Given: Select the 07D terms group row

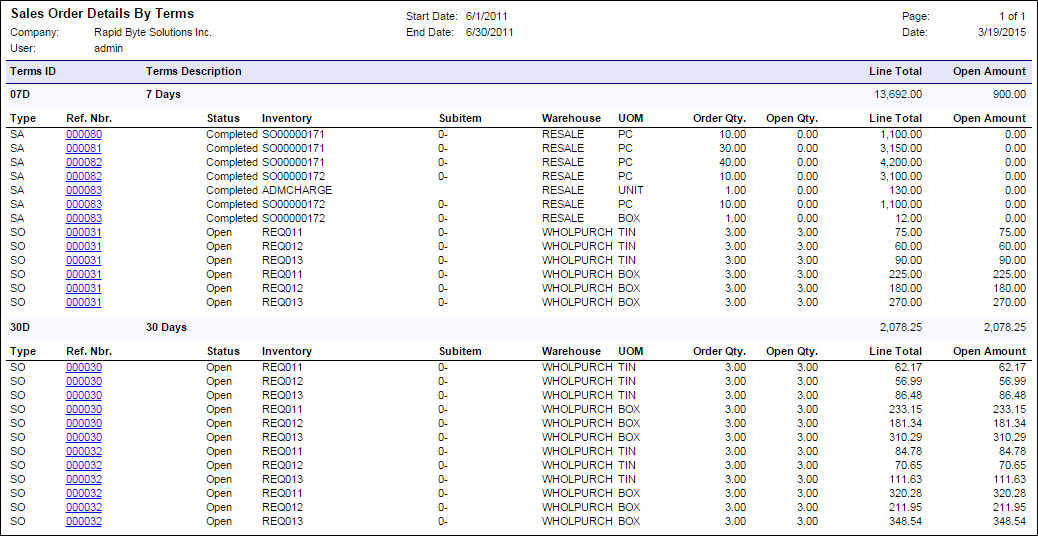Looking at the screenshot, I should (x=22, y=94).
